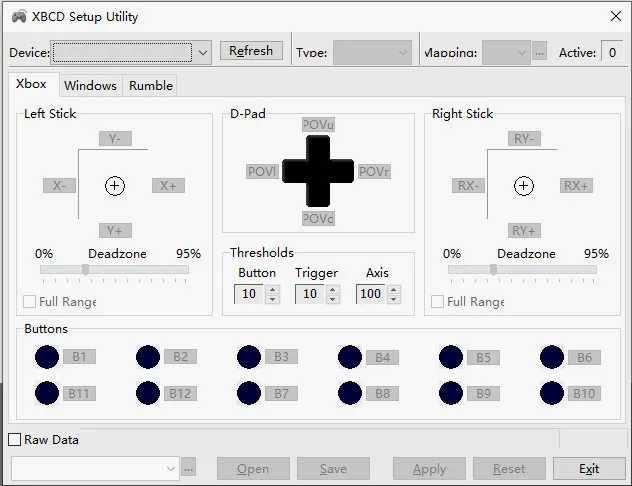Image resolution: width=632 pixels, height=486 pixels.
Task: Click the B2 button indicator circle
Action: [148, 357]
